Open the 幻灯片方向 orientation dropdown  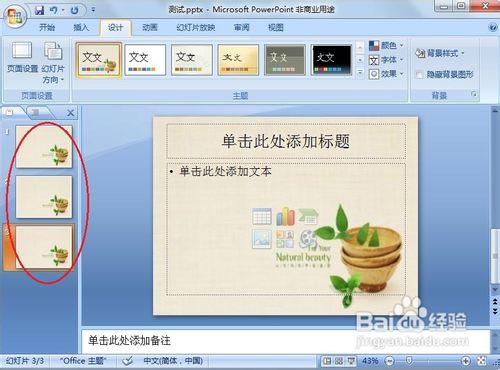53,63
